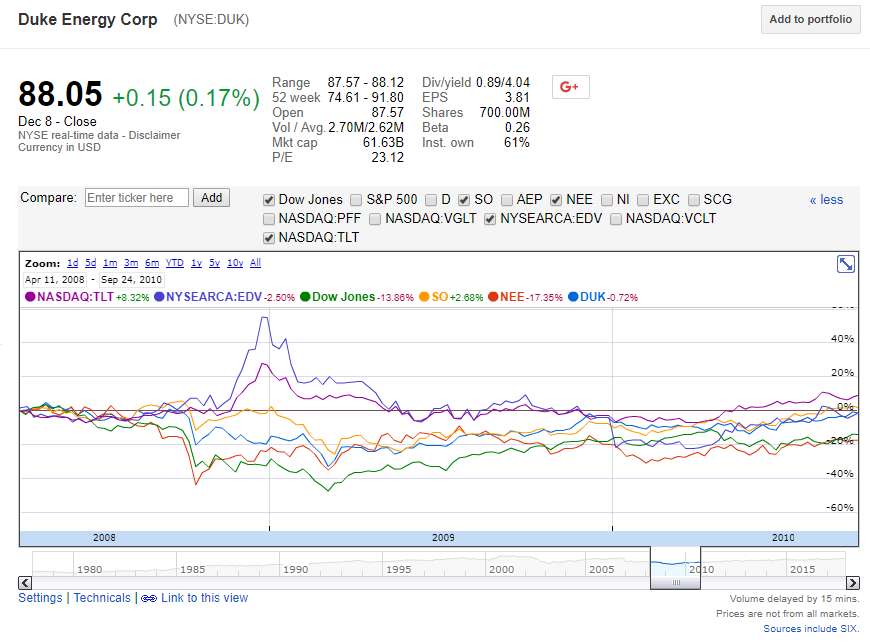Collapse comparison list with « less
870x644 pixels.
[826, 200]
